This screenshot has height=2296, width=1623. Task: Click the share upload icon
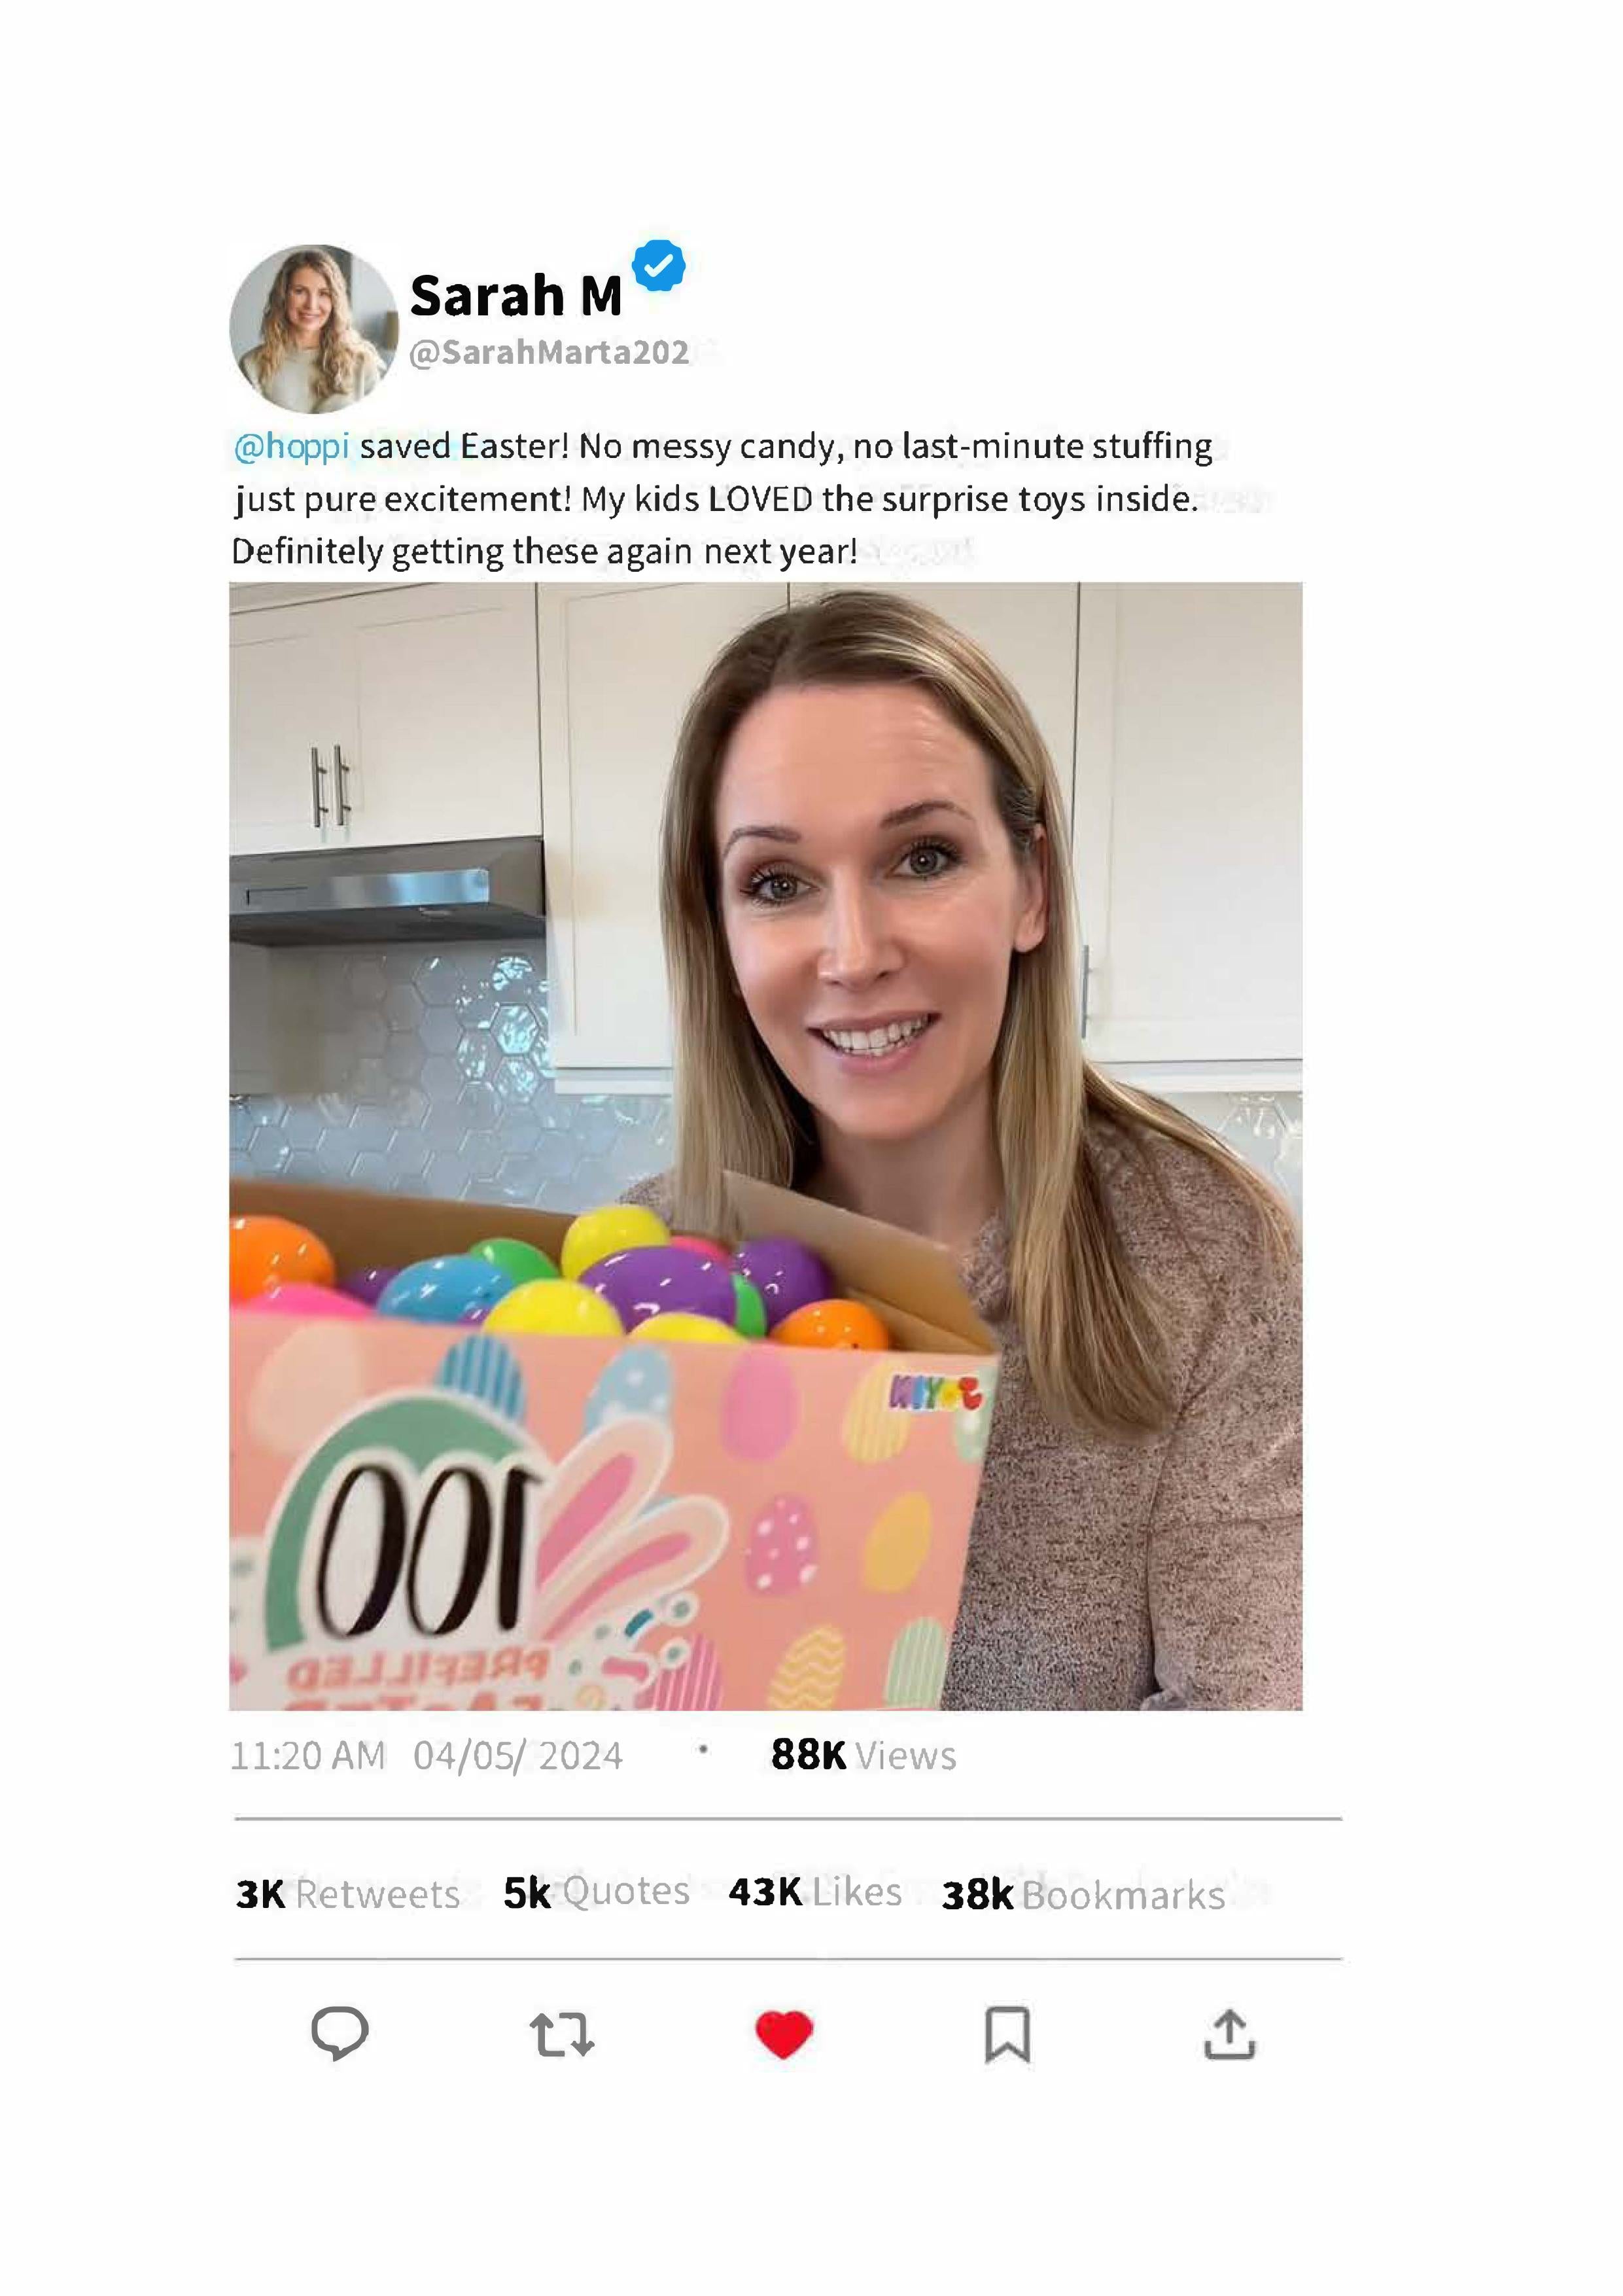point(1230,2034)
